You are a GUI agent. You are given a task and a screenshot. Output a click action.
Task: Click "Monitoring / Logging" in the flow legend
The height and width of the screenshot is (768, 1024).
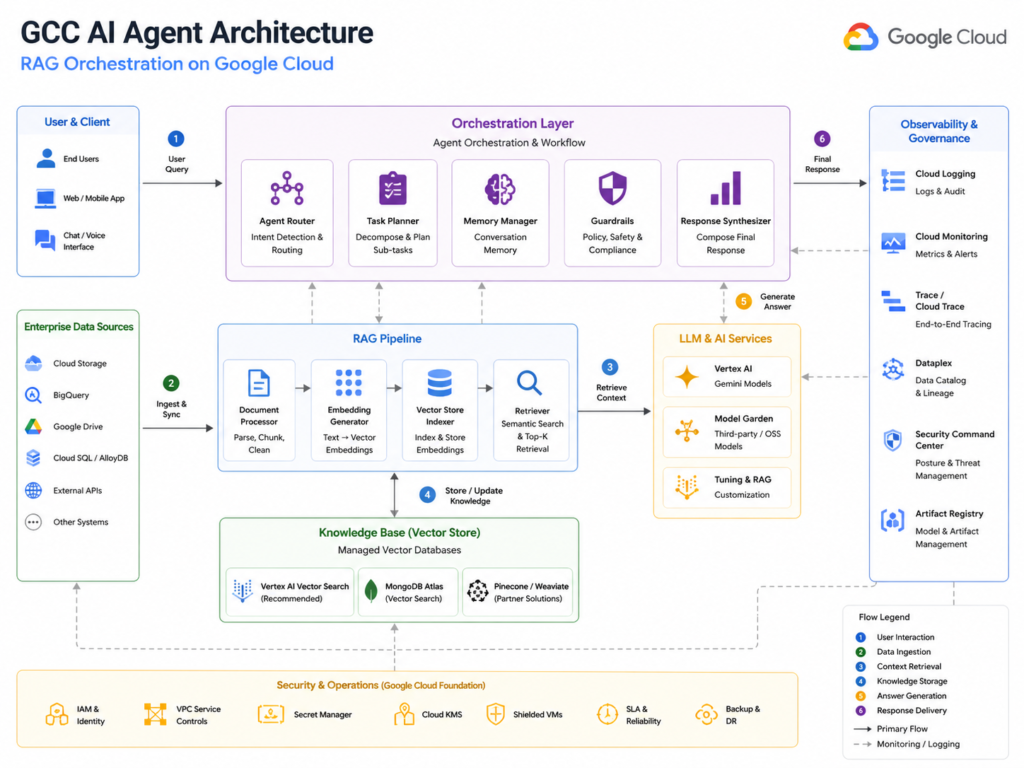pos(918,744)
